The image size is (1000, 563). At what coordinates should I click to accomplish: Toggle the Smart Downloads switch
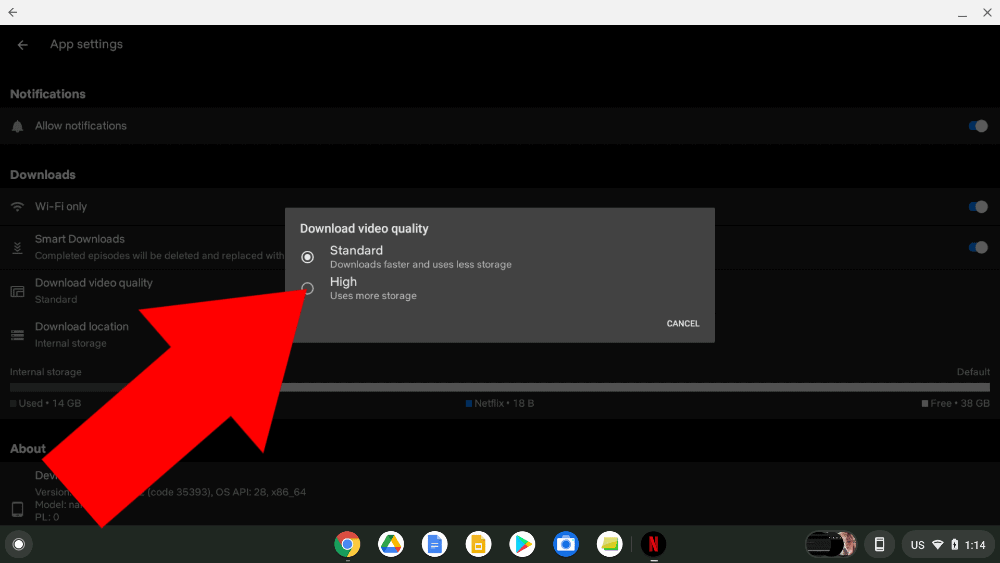pos(978,247)
